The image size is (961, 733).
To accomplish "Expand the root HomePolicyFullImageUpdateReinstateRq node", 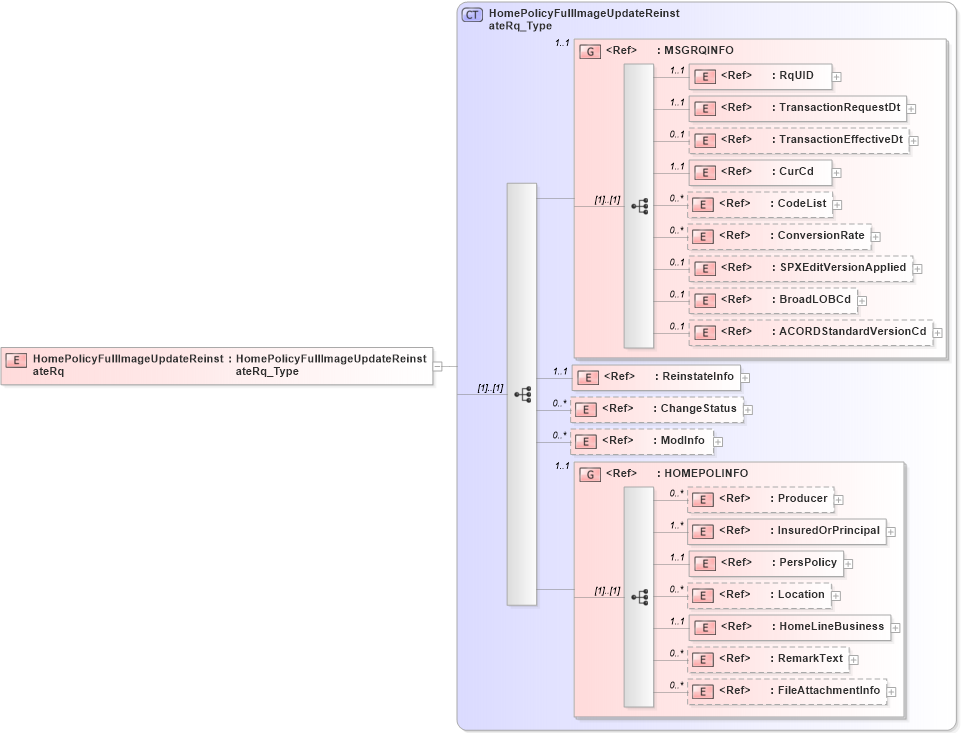I will pos(437,366).
